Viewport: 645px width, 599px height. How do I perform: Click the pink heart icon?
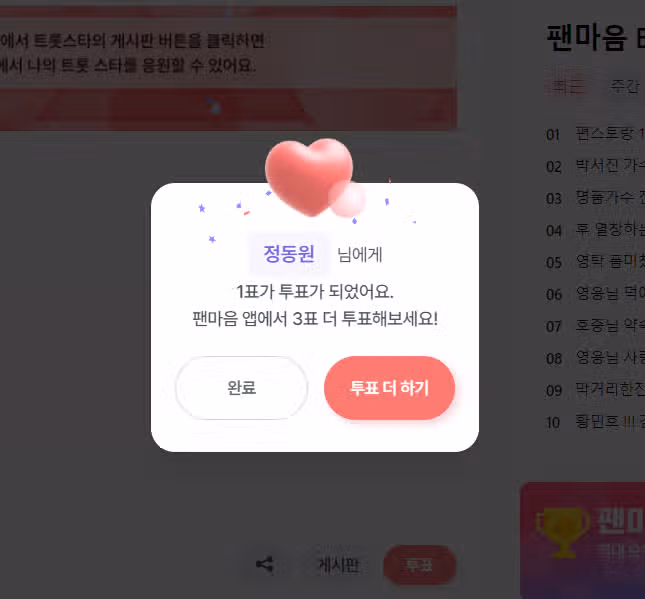[x=311, y=177]
